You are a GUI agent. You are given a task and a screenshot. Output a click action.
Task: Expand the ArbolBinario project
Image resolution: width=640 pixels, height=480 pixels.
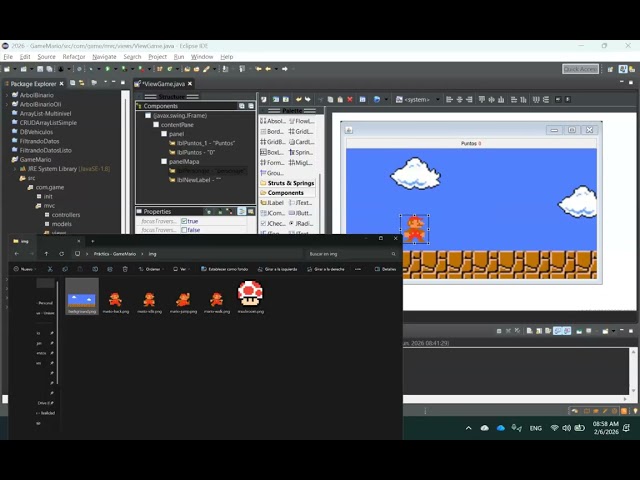coord(7,95)
